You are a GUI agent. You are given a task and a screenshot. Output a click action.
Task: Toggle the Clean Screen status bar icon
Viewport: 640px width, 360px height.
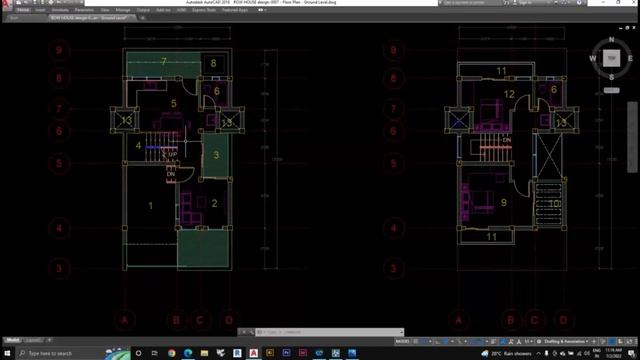[x=629, y=341]
